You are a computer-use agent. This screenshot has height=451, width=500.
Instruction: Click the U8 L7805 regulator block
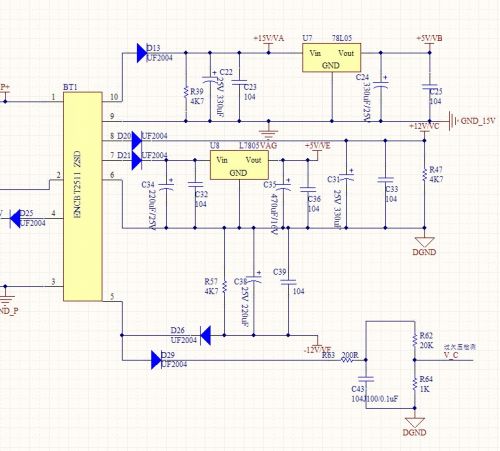(x=239, y=165)
